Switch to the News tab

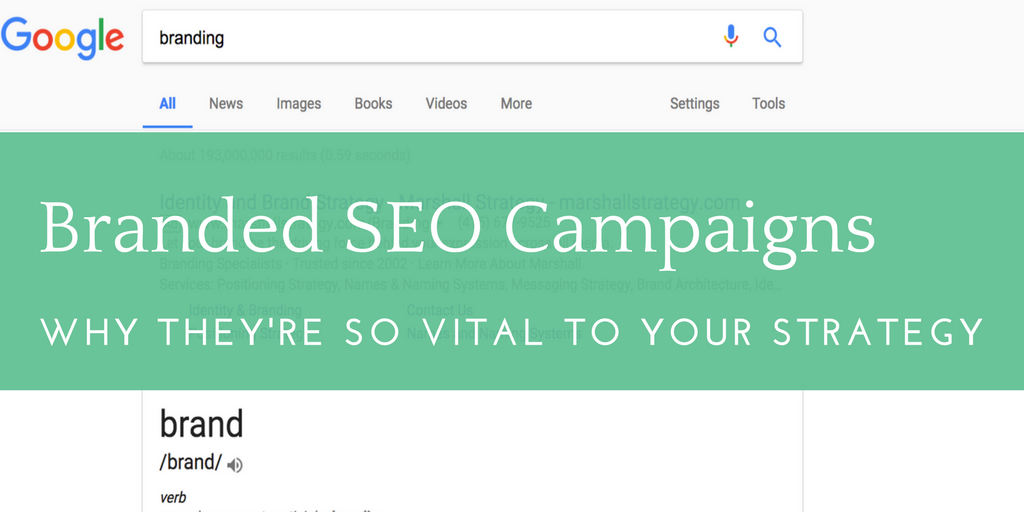tap(226, 103)
